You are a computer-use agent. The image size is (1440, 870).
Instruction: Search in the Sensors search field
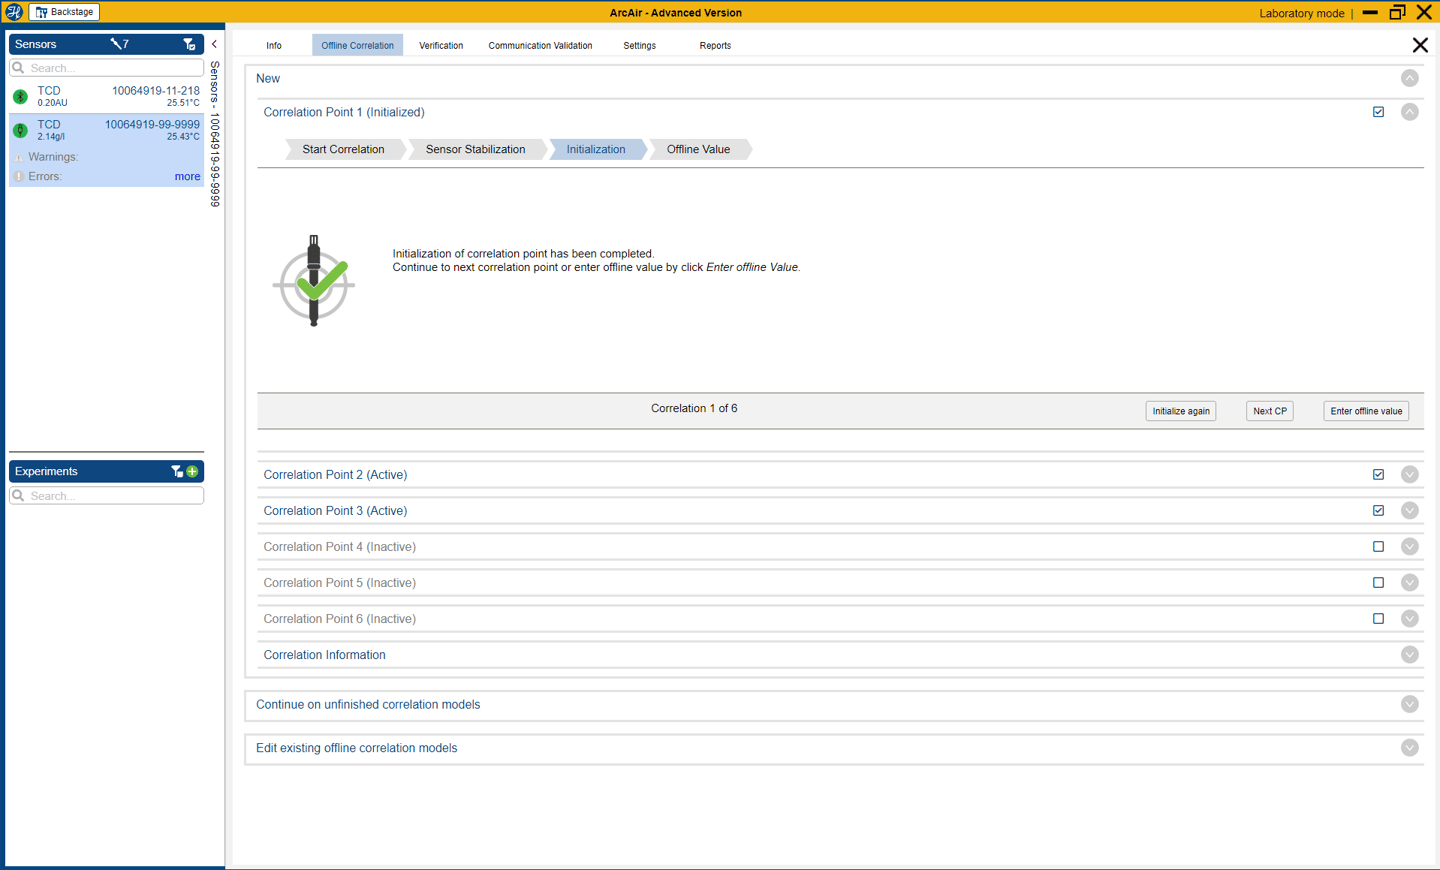click(106, 68)
